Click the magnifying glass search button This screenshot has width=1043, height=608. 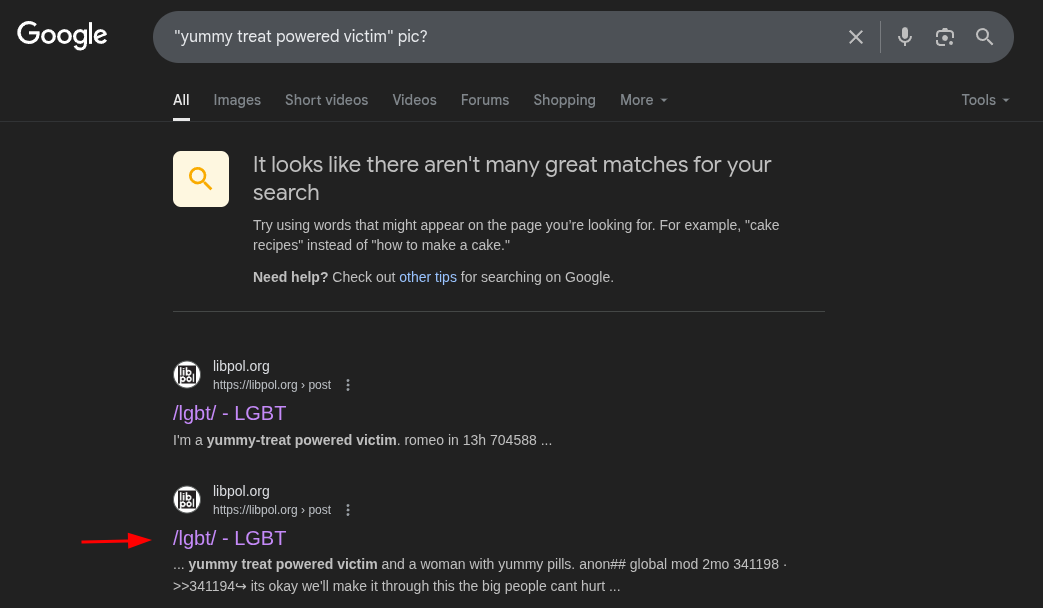984,37
